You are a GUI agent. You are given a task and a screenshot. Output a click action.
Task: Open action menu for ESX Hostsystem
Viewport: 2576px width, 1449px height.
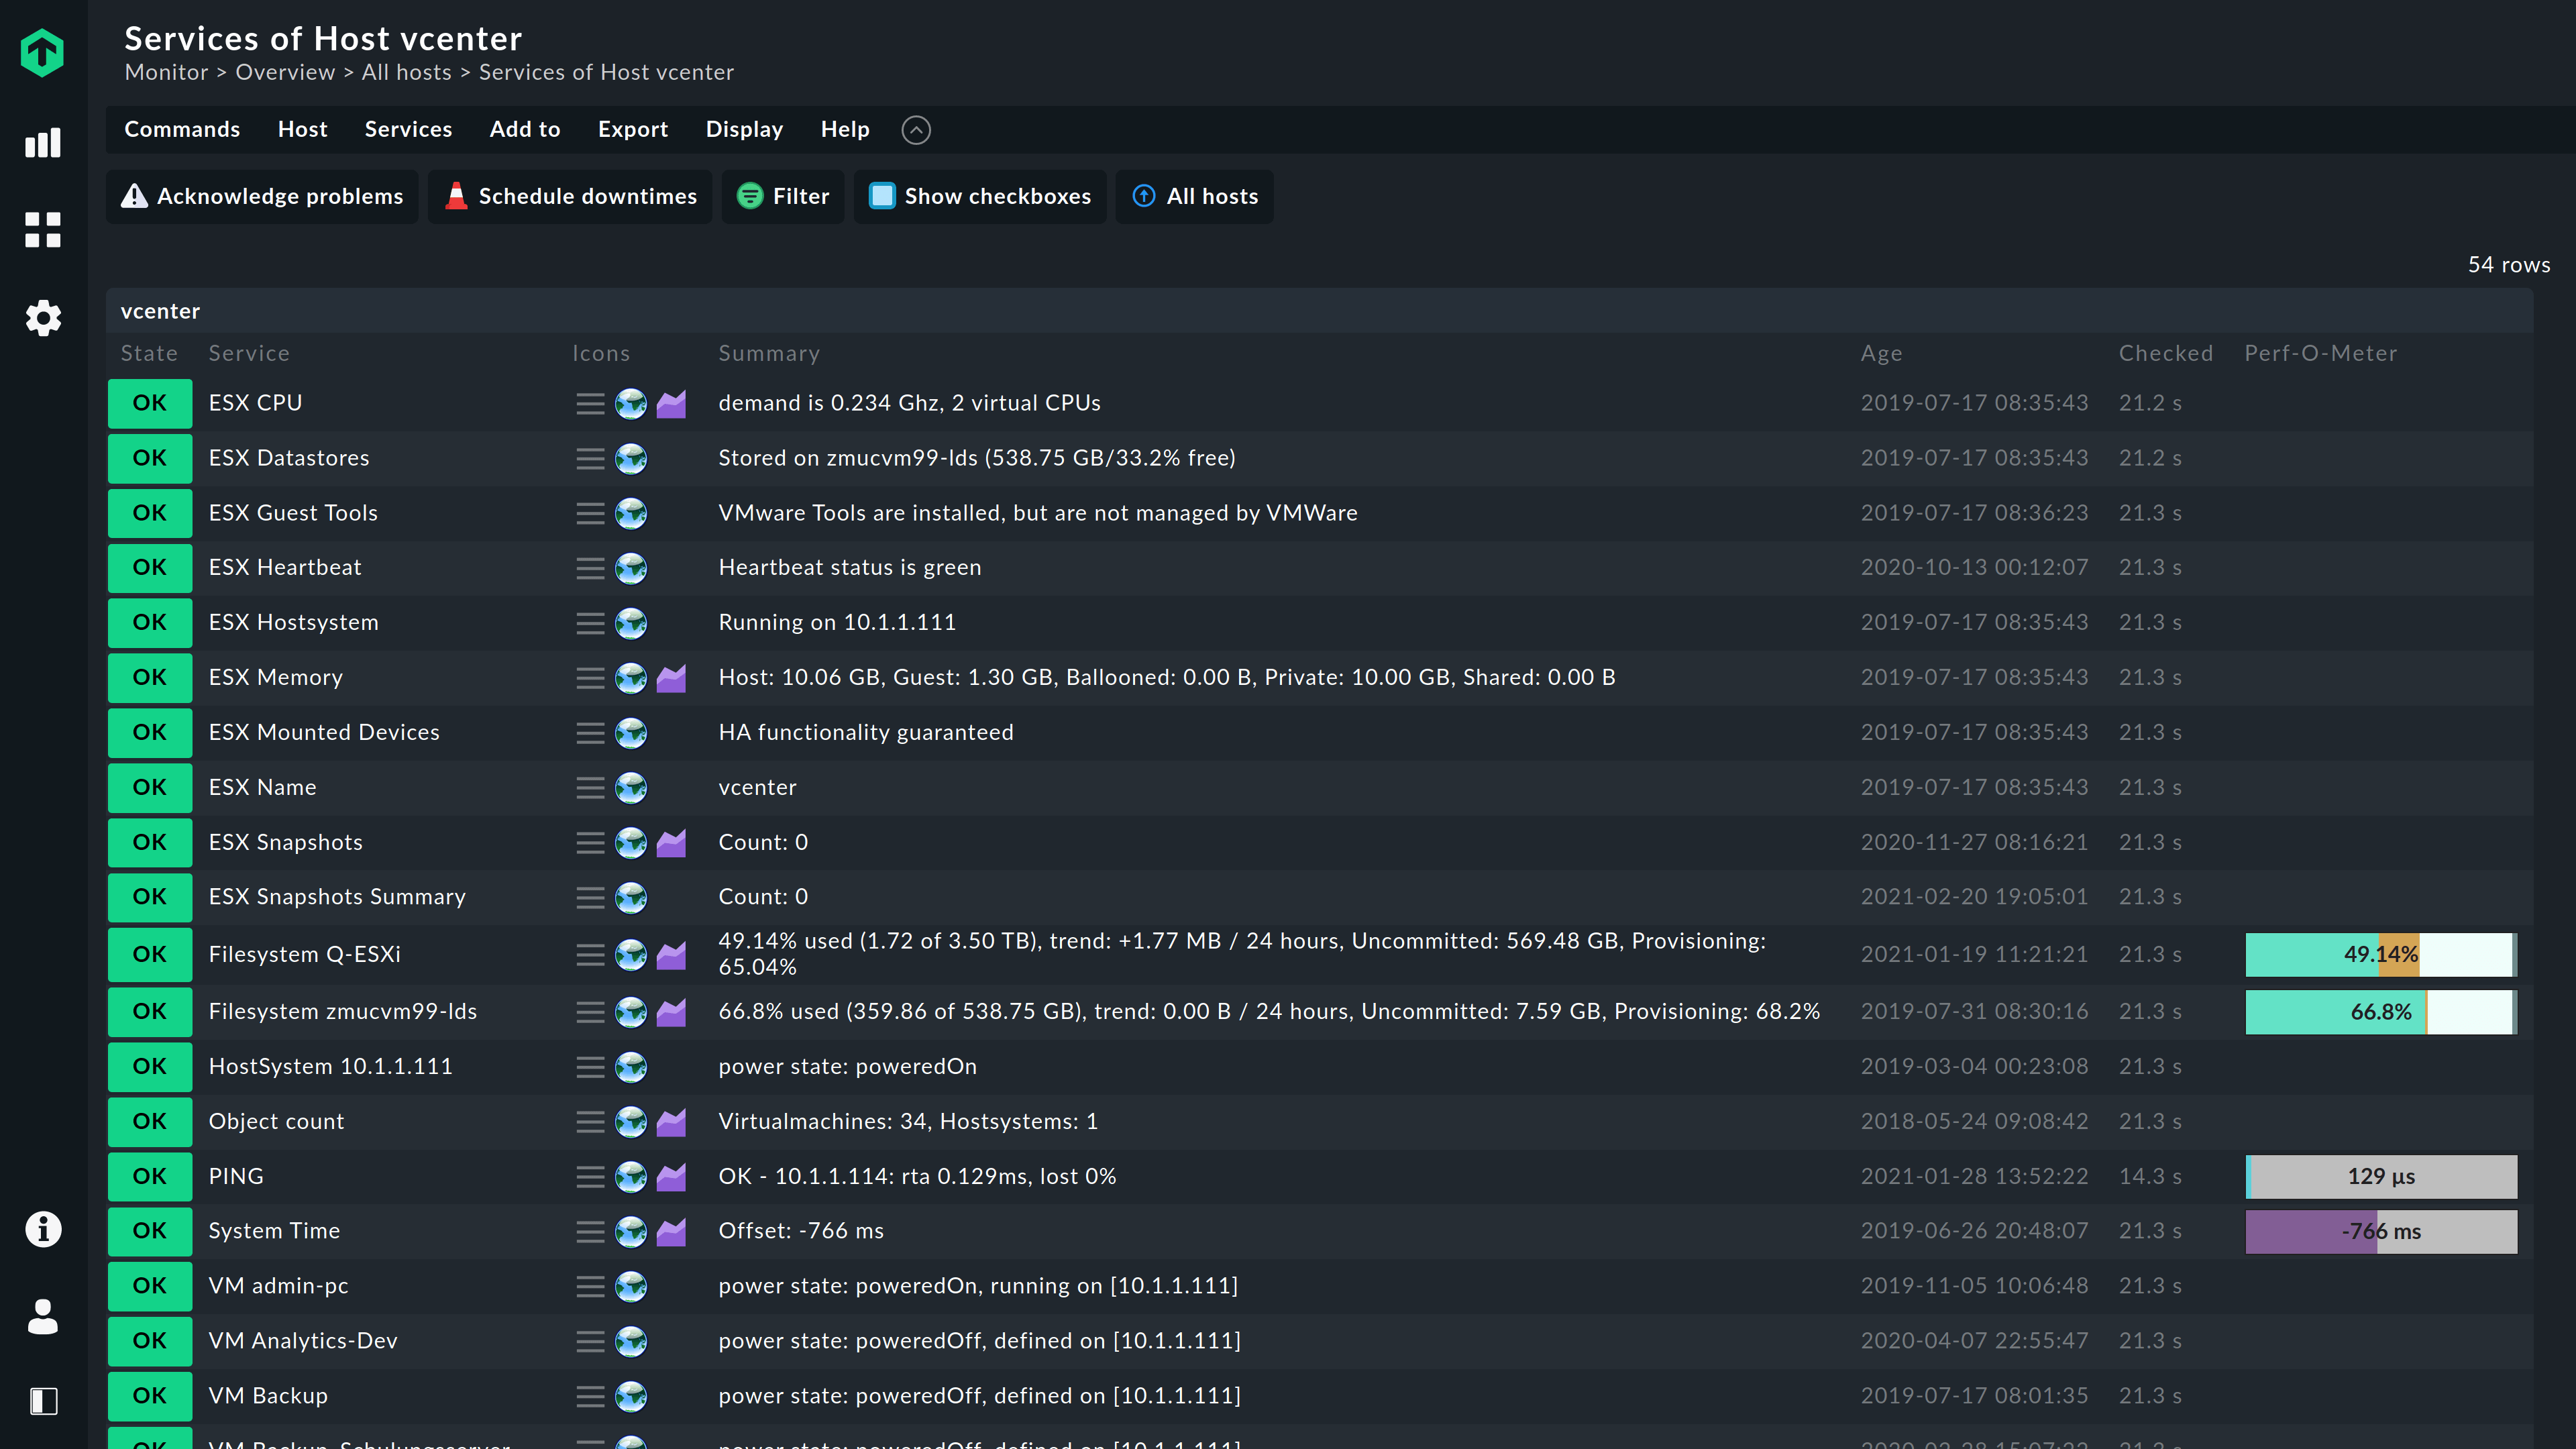590,624
